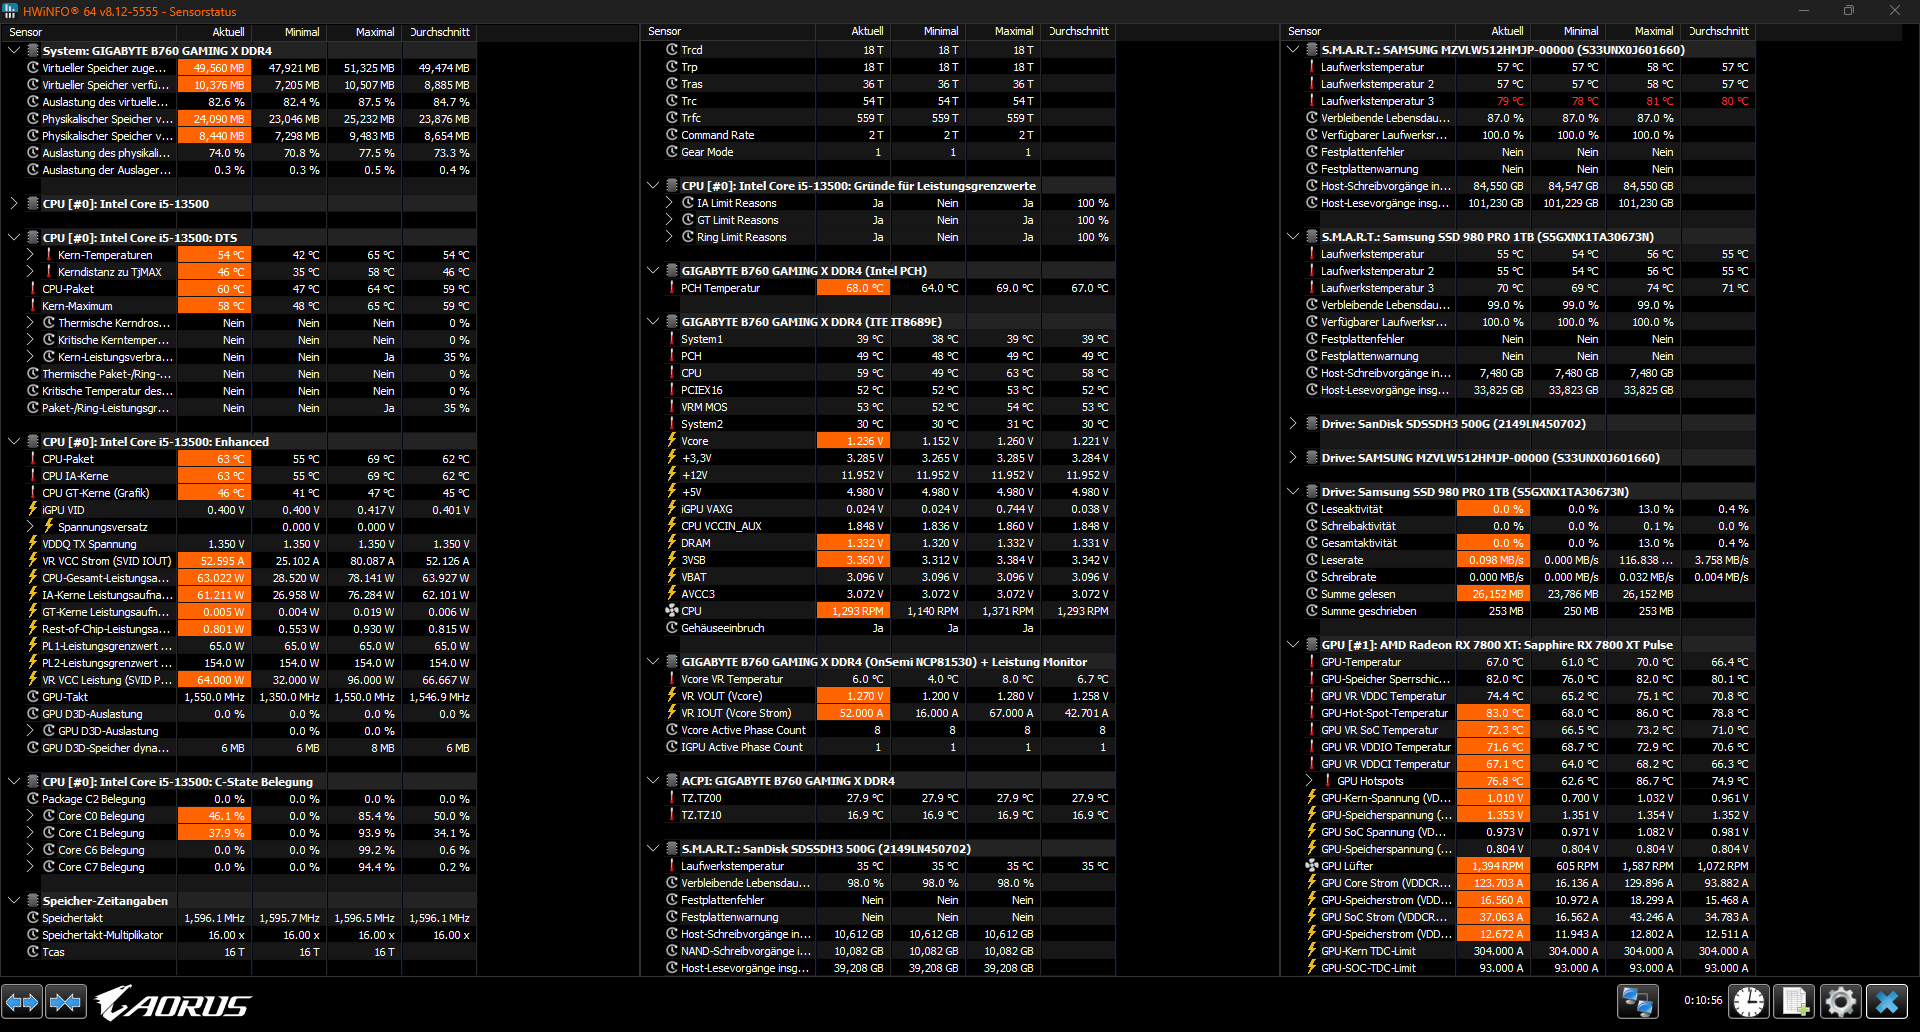Select the PCH Temperatur row
The image size is (1920, 1032).
click(x=878, y=287)
